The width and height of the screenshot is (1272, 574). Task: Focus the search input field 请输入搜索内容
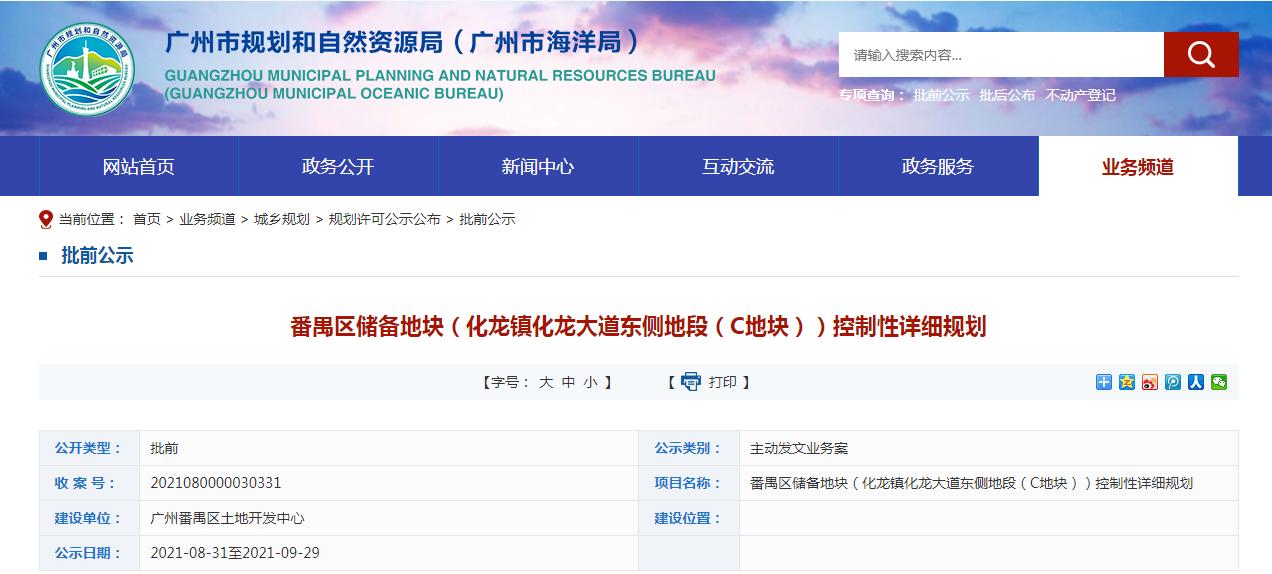pyautogui.click(x=1001, y=54)
